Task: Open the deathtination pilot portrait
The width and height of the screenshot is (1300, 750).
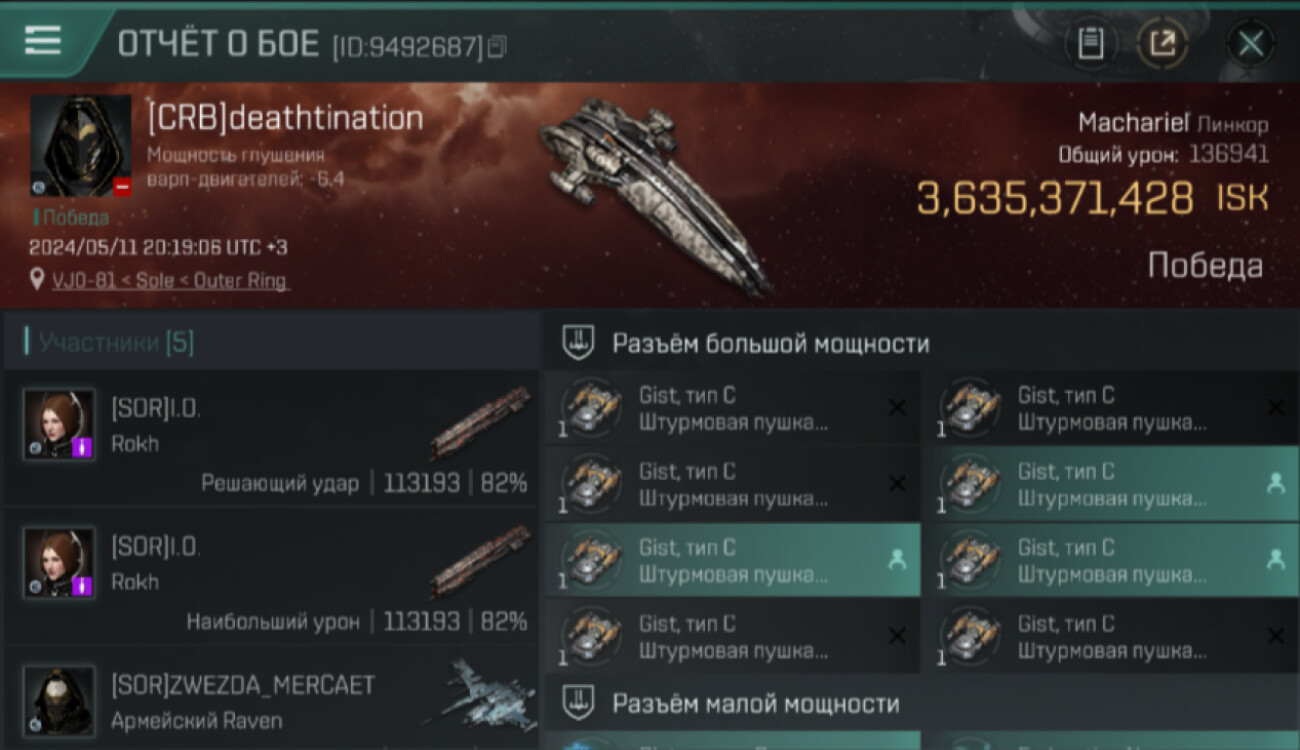Action: [x=81, y=146]
